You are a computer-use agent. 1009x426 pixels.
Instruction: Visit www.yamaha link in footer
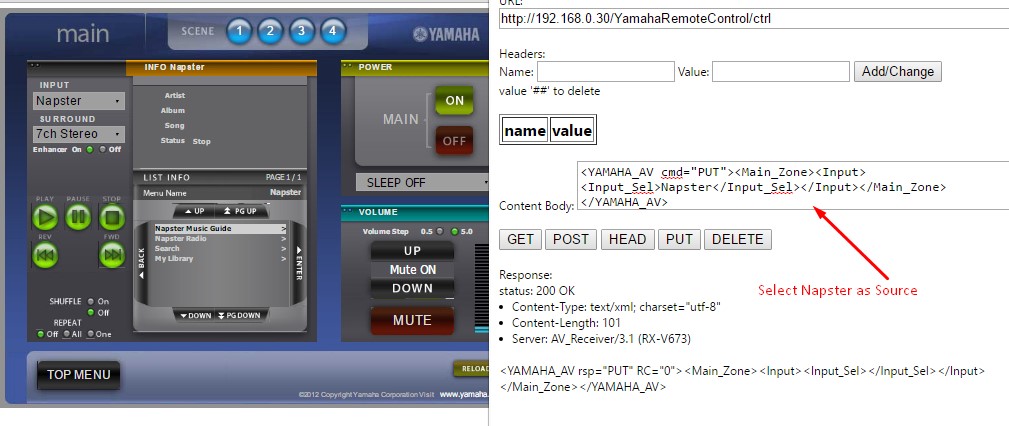464,394
